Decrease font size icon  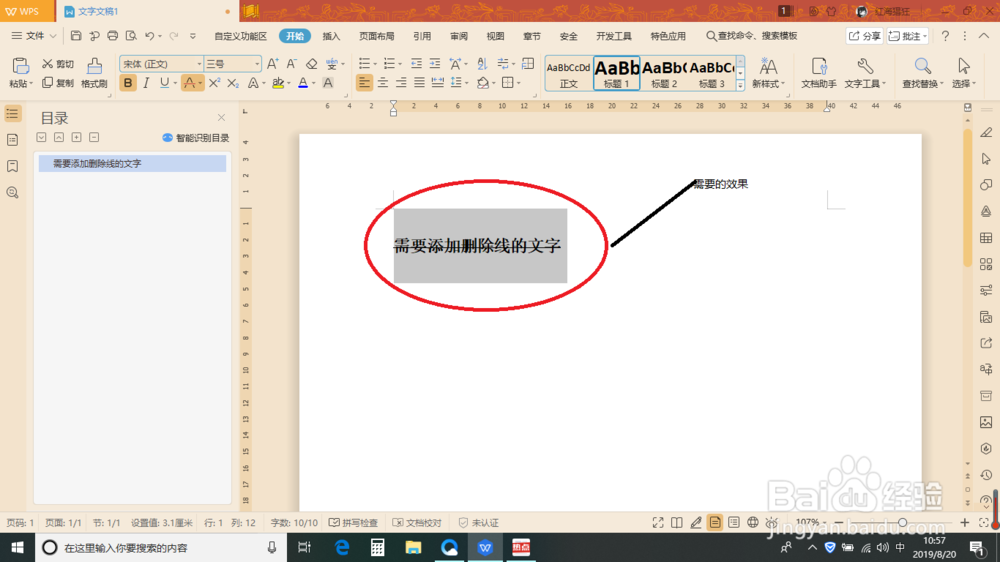click(x=291, y=64)
